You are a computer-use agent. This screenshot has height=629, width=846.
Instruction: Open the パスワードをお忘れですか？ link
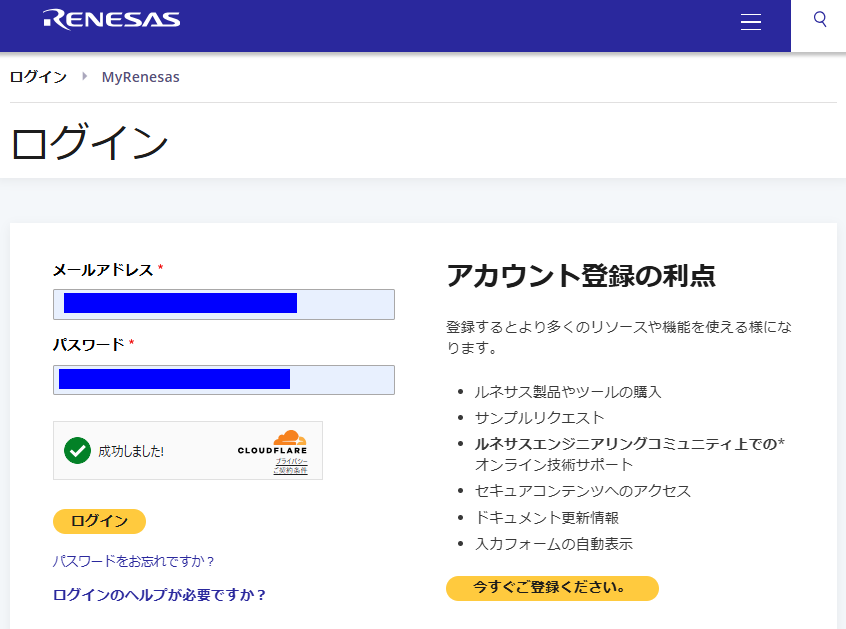[134, 561]
